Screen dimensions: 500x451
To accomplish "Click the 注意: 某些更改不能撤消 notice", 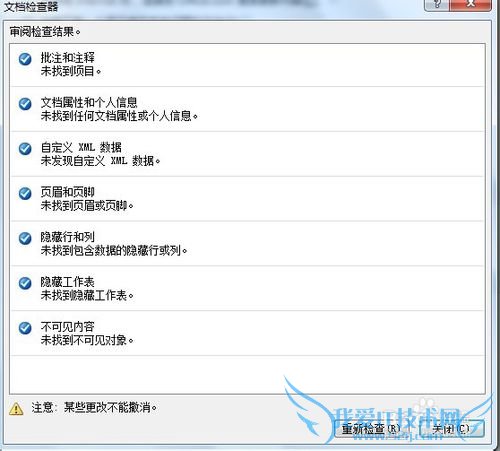I will (94, 407).
